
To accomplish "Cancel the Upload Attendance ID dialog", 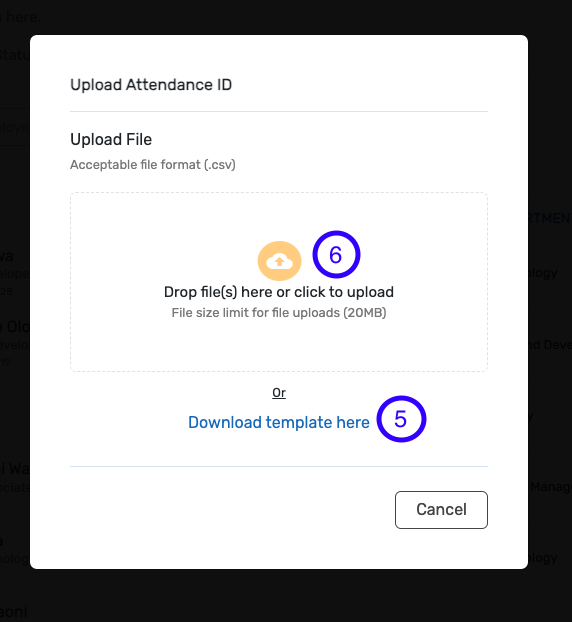I will point(441,510).
